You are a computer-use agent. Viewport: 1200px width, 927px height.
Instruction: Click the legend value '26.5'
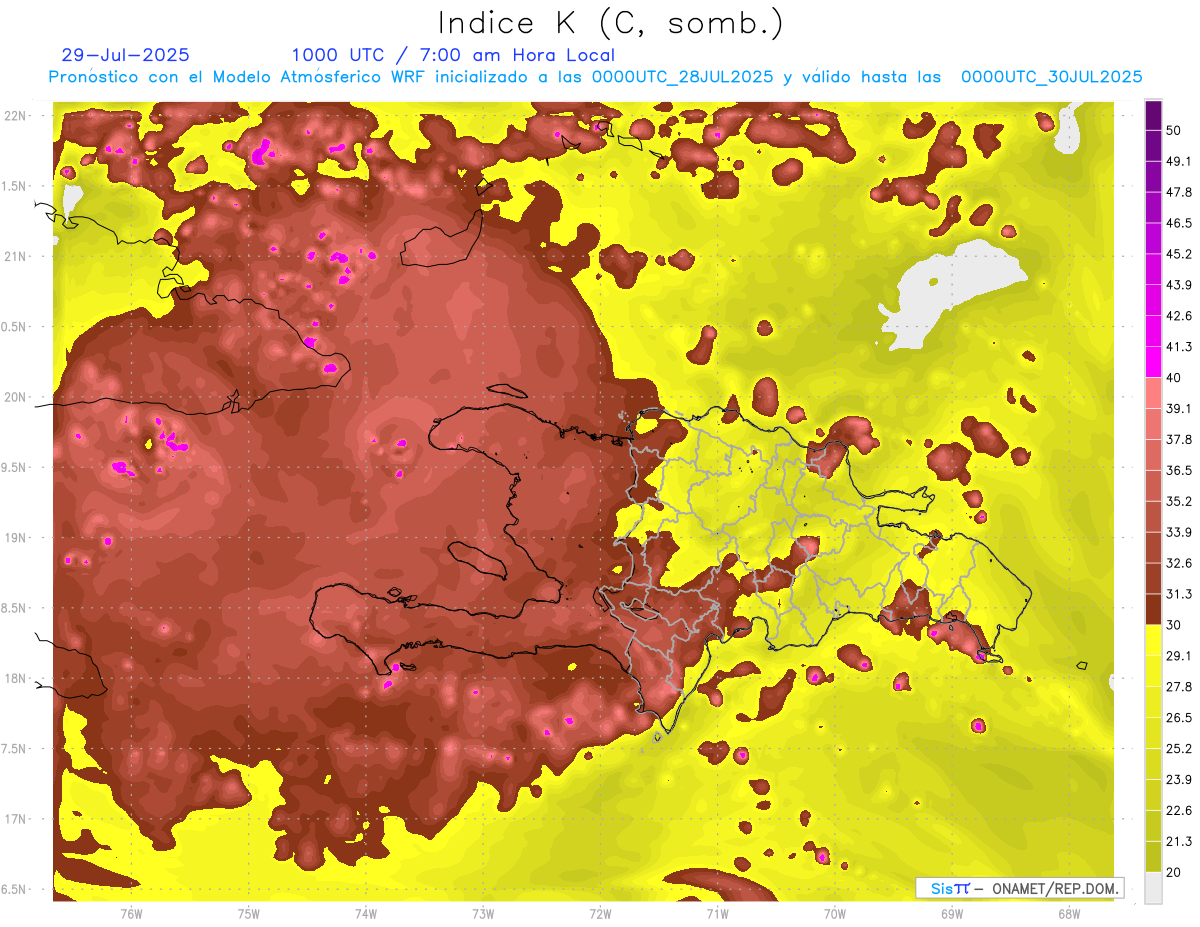pyautogui.click(x=1179, y=717)
